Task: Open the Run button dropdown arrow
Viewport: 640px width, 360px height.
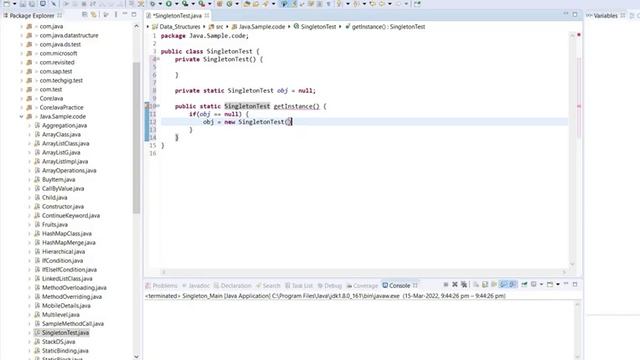Action: (x=176, y=4)
